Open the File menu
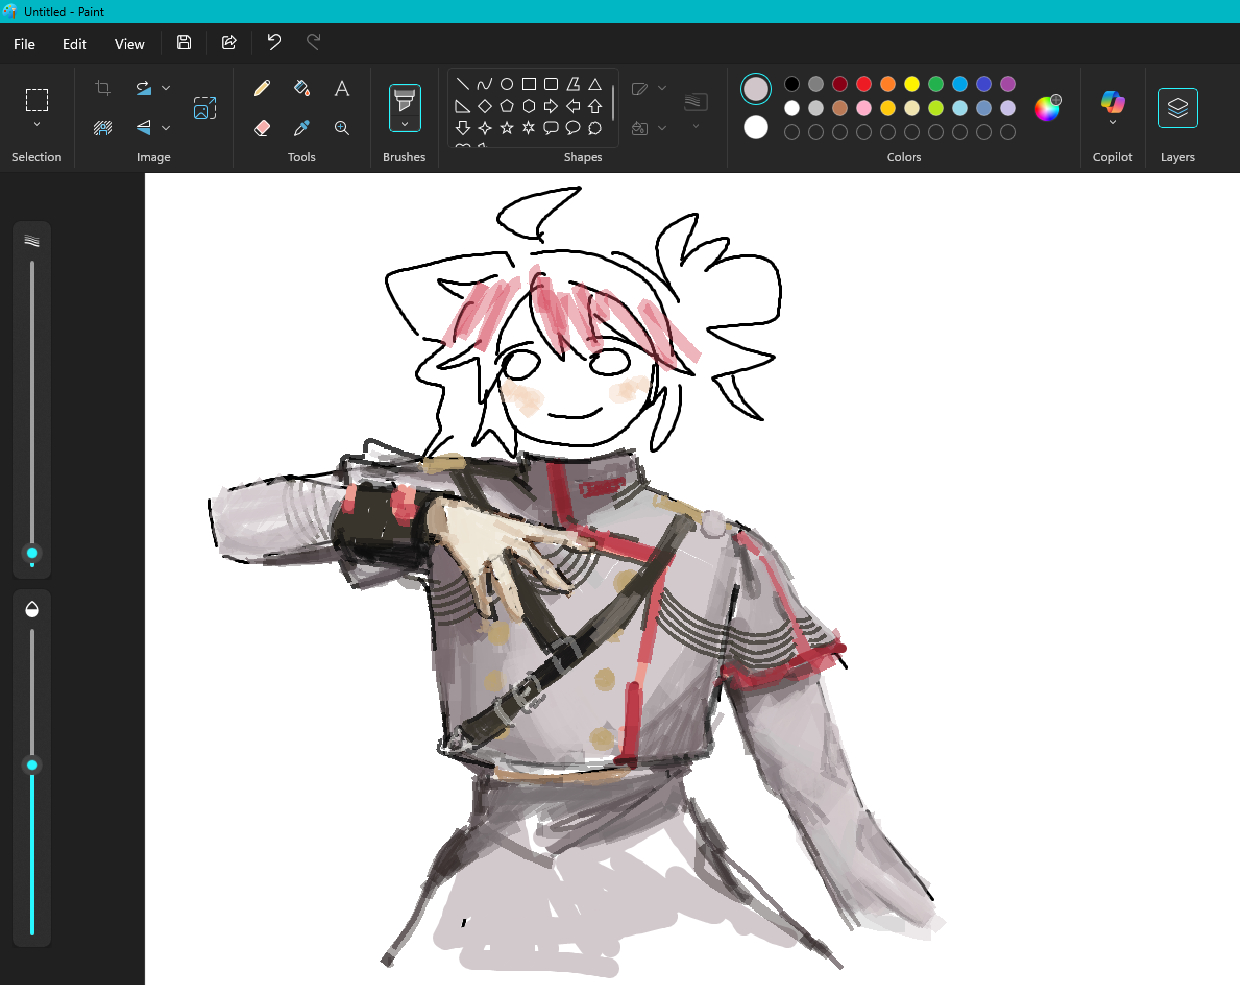Image resolution: width=1240 pixels, height=985 pixels. (x=24, y=44)
